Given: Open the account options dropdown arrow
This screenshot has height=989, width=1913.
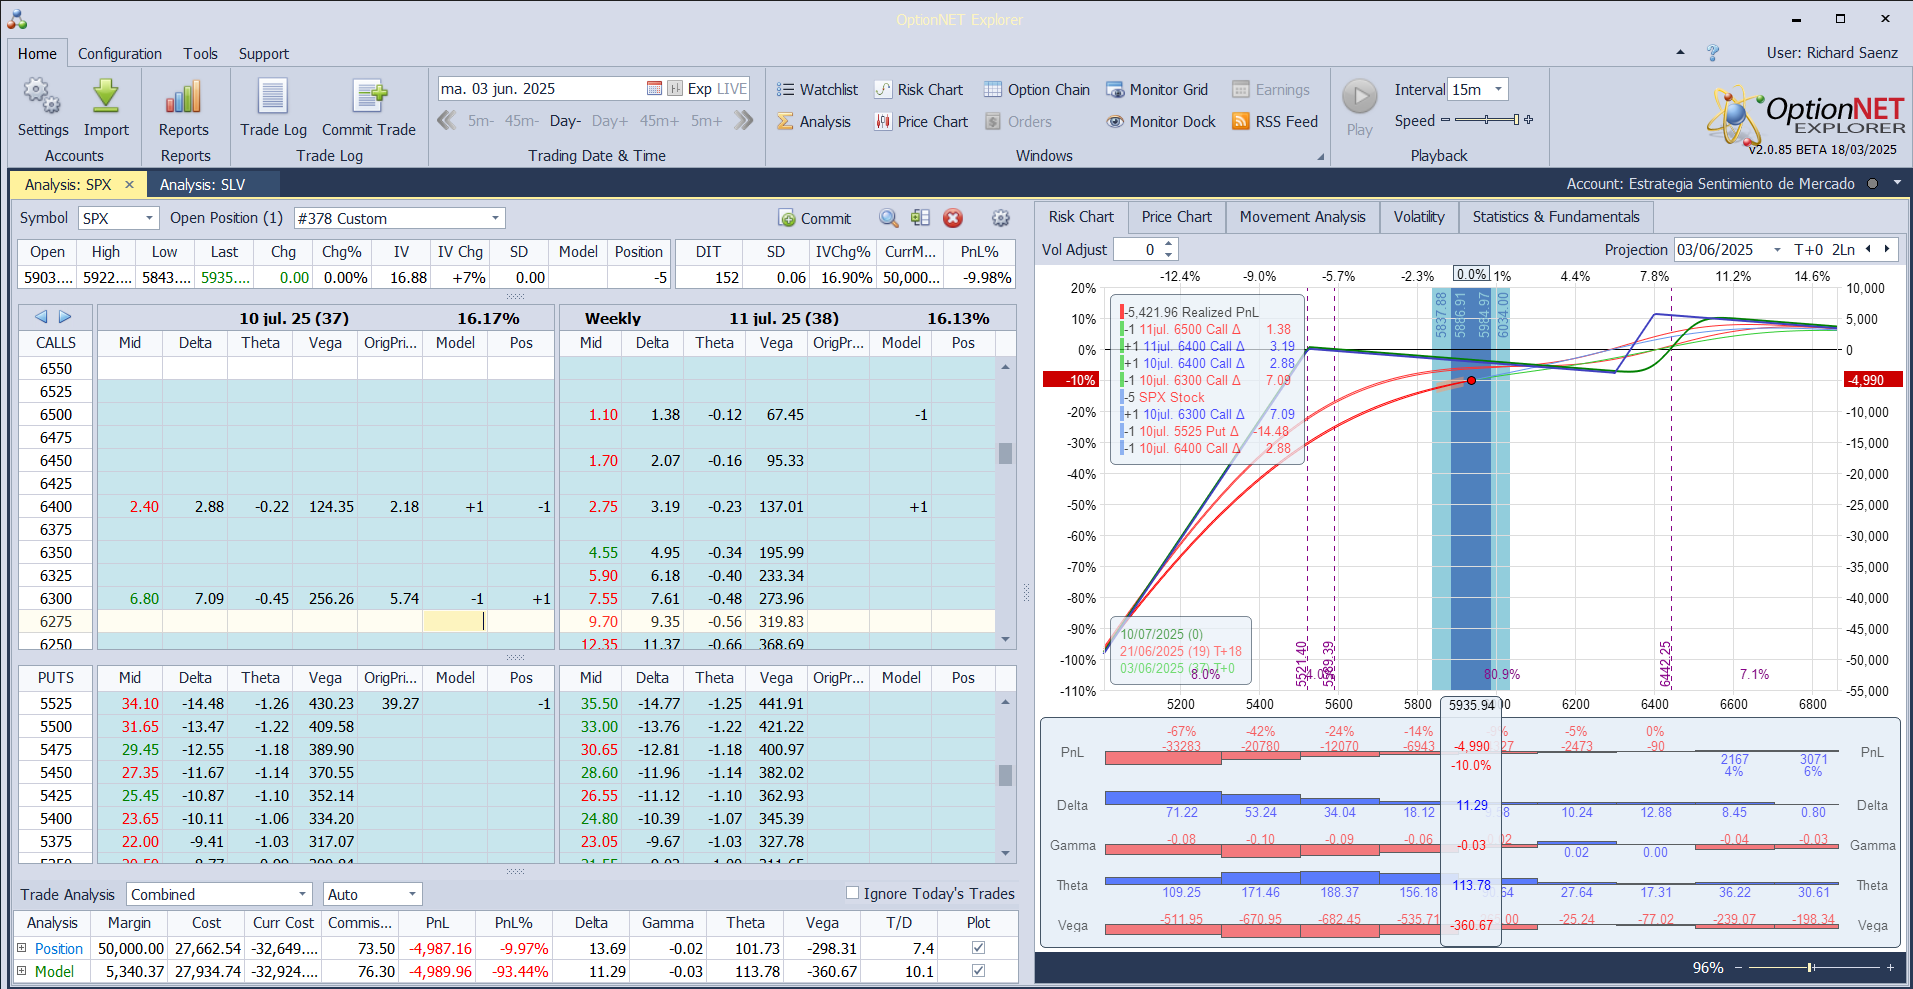Looking at the screenshot, I should pos(1897,183).
